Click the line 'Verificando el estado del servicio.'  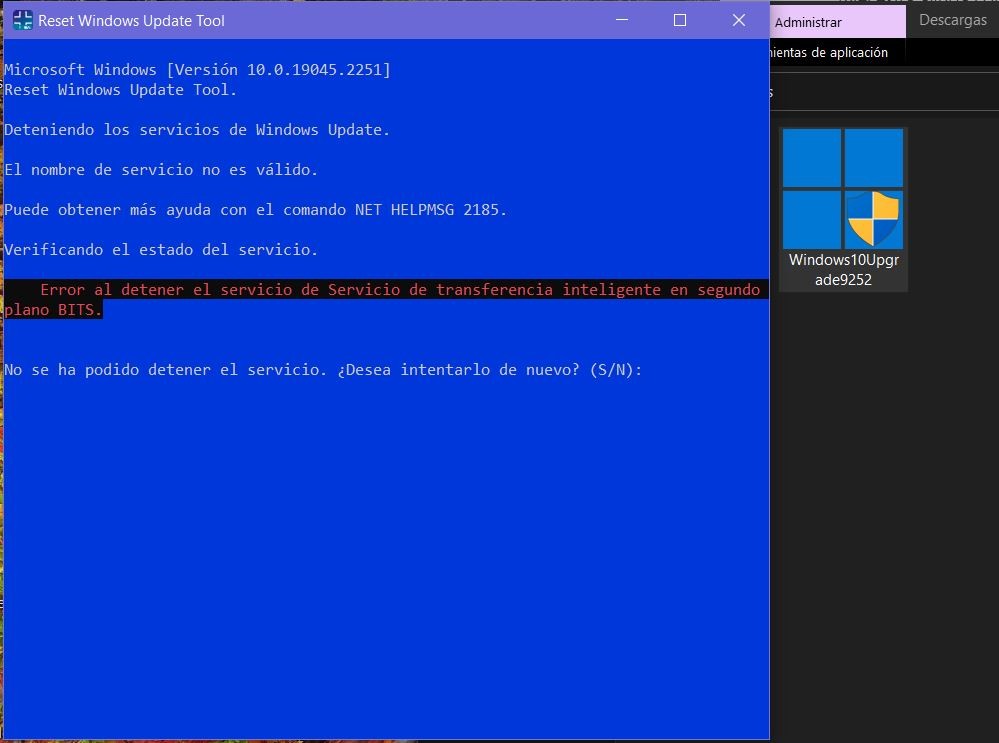tap(161, 250)
